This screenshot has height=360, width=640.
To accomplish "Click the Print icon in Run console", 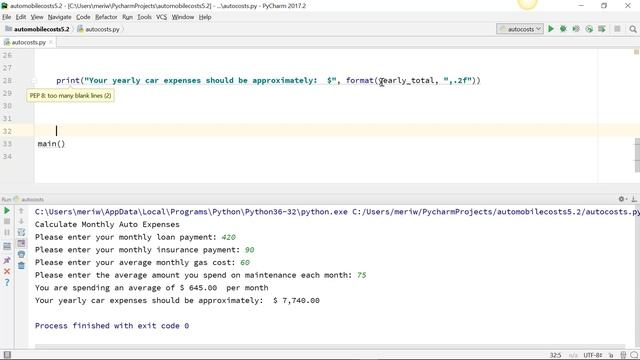I will click(x=21, y=254).
